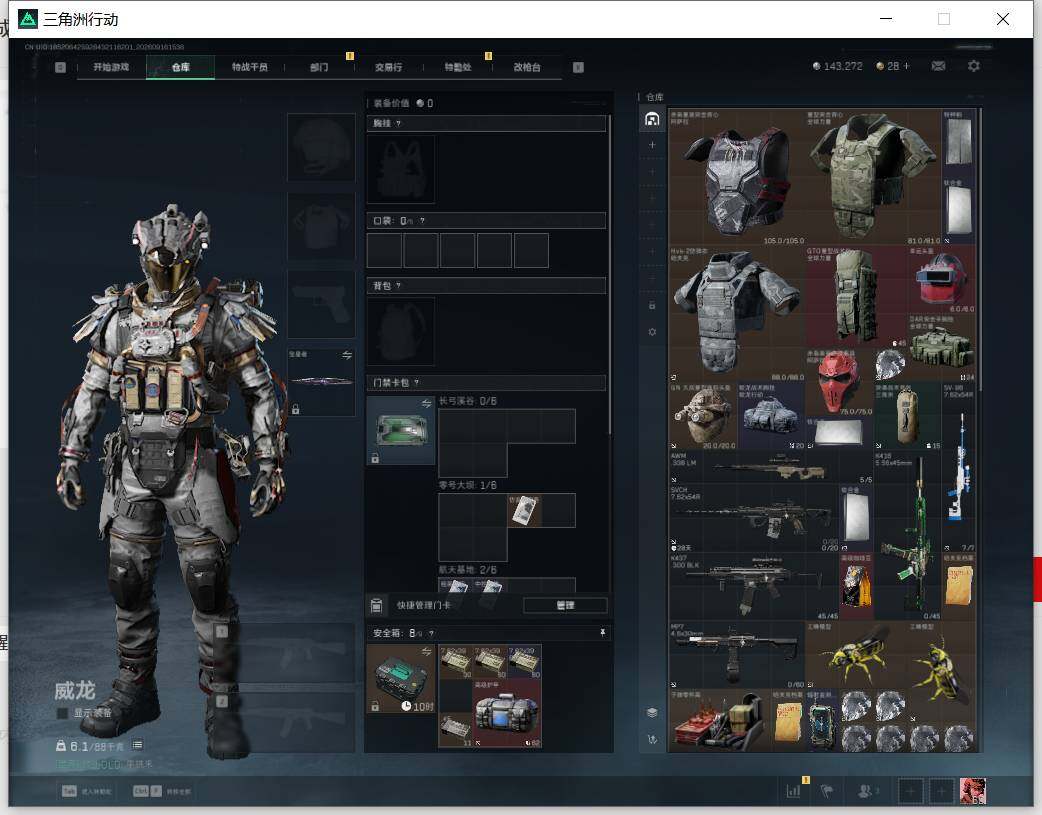
Task: Select the empty primary weapon slot 1
Action: (x=286, y=653)
